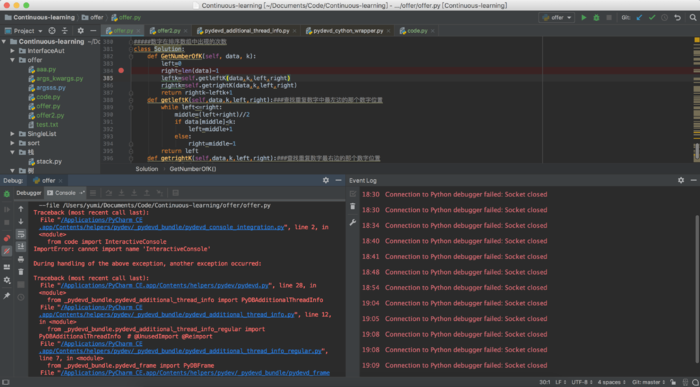This screenshot has width=700, height=387.
Task: Open test.txt in project tree
Action: pyautogui.click(x=47, y=125)
